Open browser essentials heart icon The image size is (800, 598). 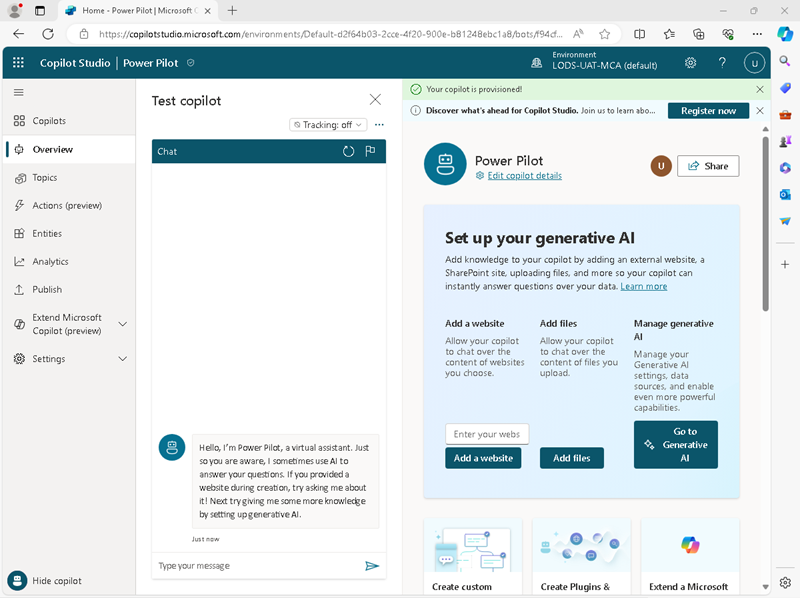(x=728, y=34)
